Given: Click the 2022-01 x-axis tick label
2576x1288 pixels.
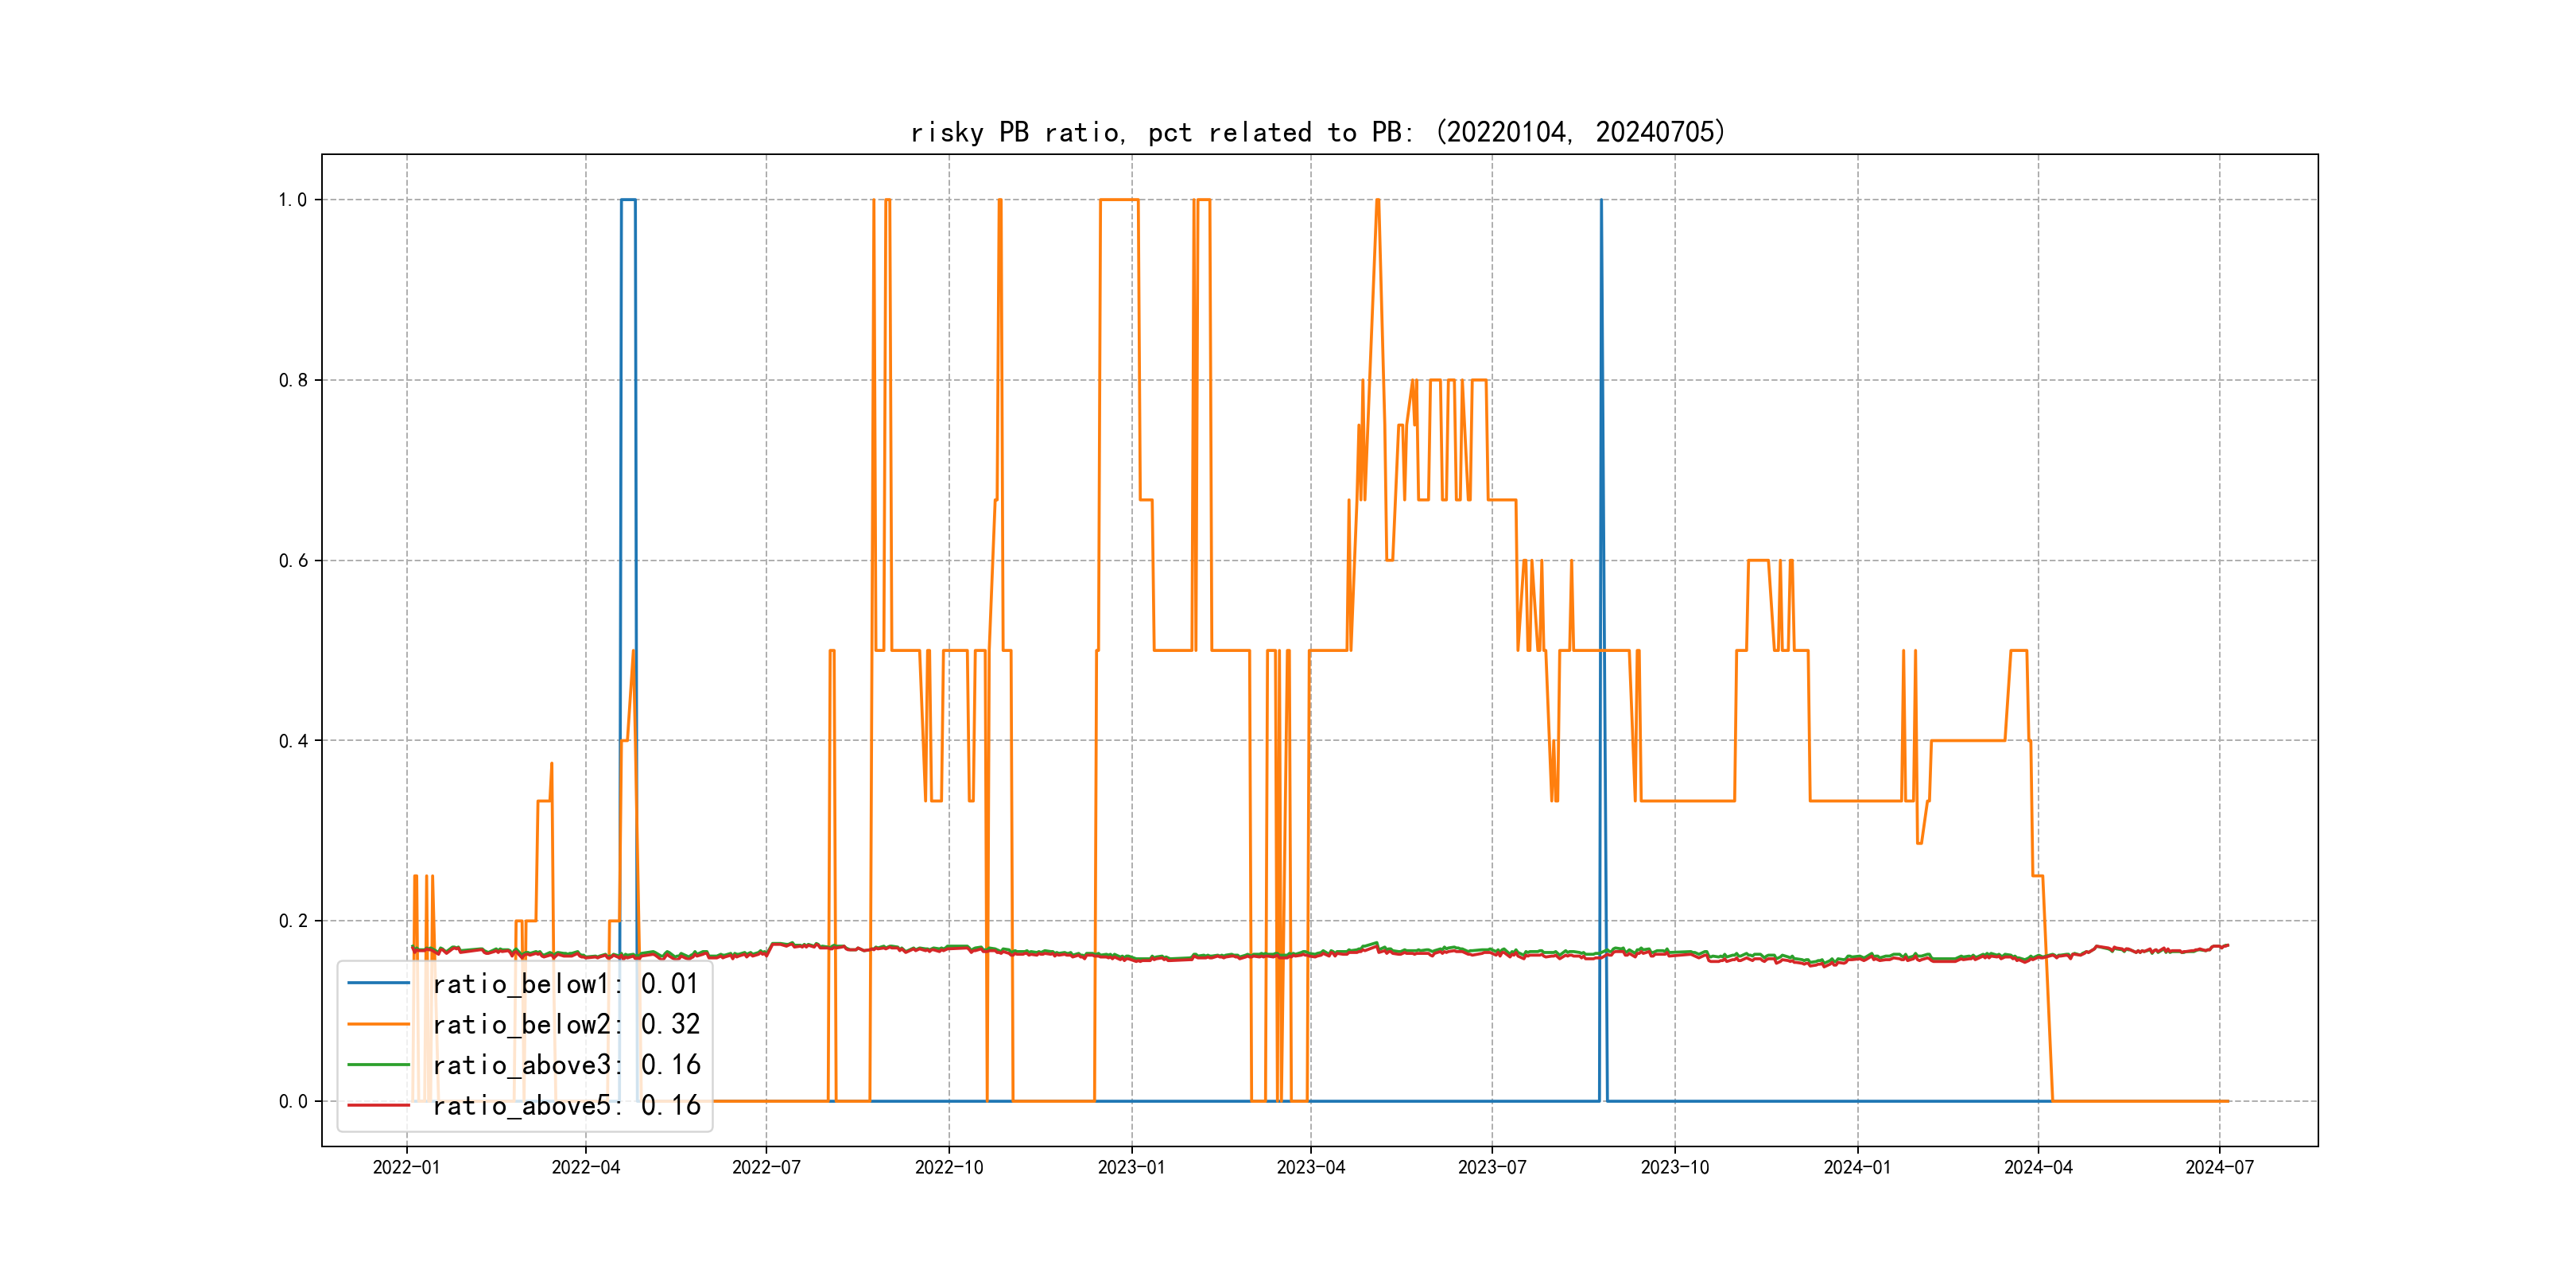Looking at the screenshot, I should 406,1168.
